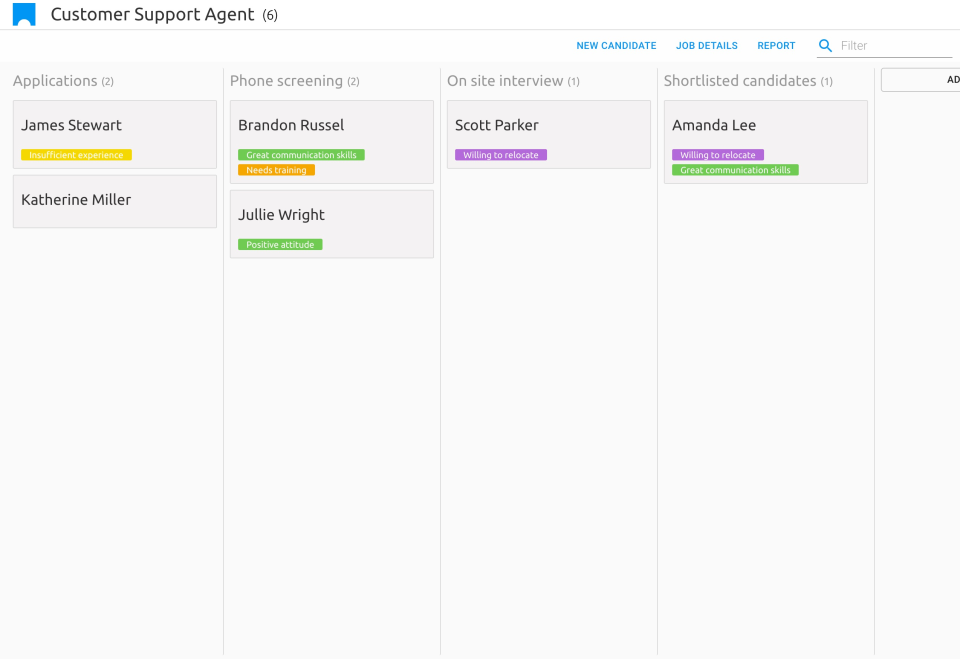This screenshot has width=960, height=659.
Task: Click yellow Insufficient experience tag
Action: click(x=76, y=155)
